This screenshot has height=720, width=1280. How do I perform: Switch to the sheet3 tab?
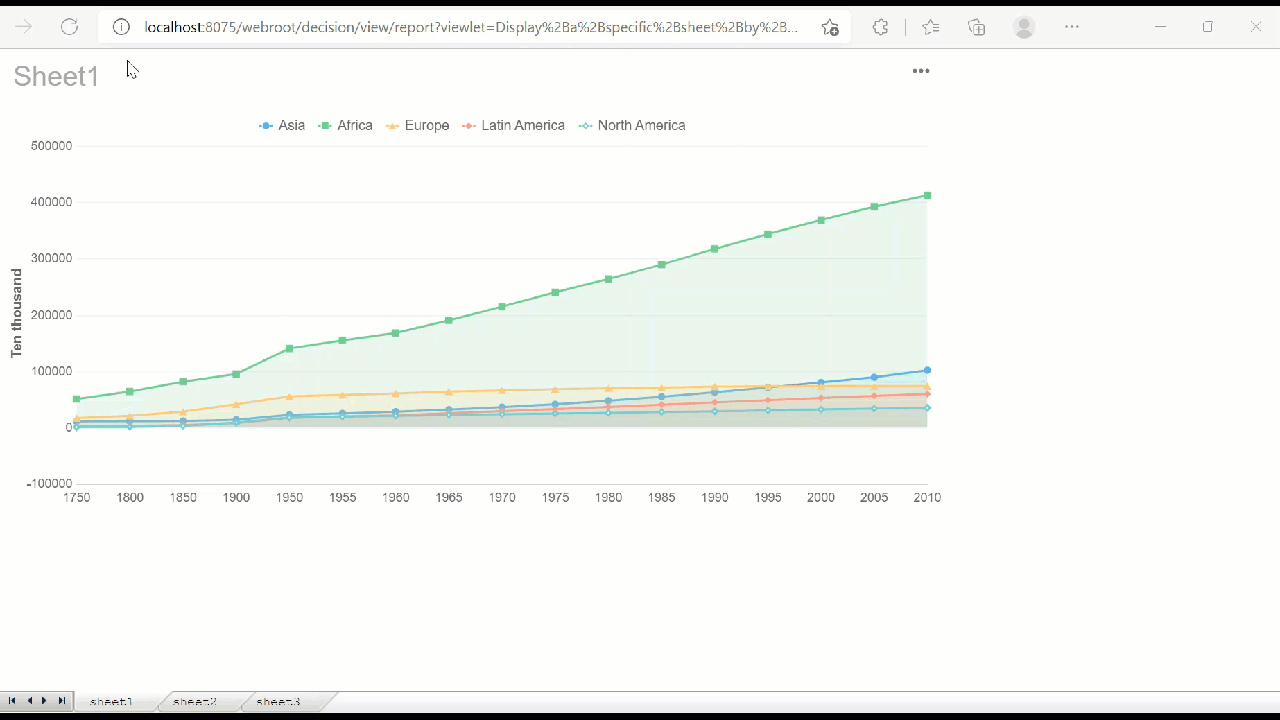point(278,702)
